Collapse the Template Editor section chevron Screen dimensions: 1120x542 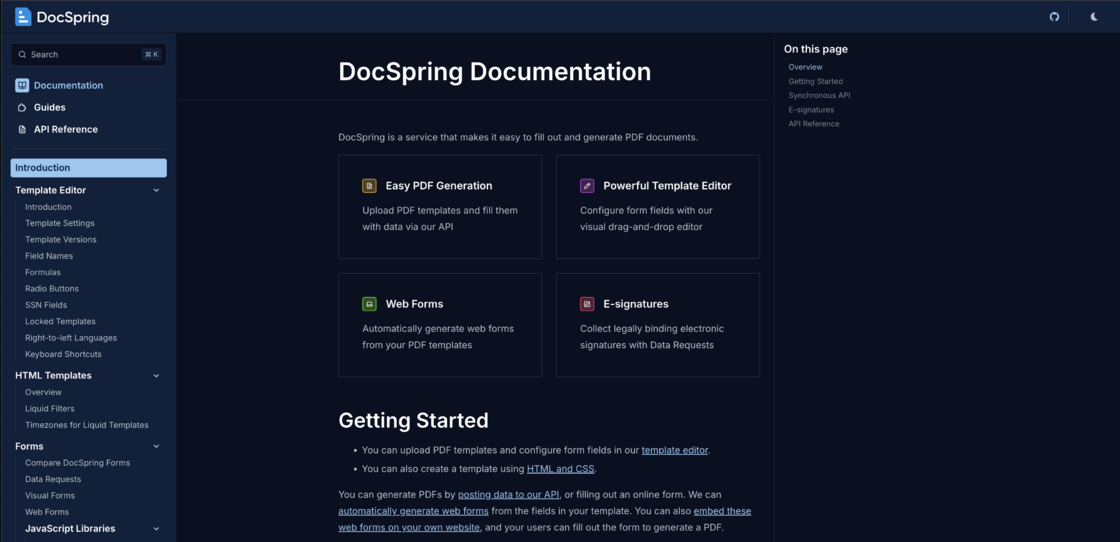[x=156, y=190]
